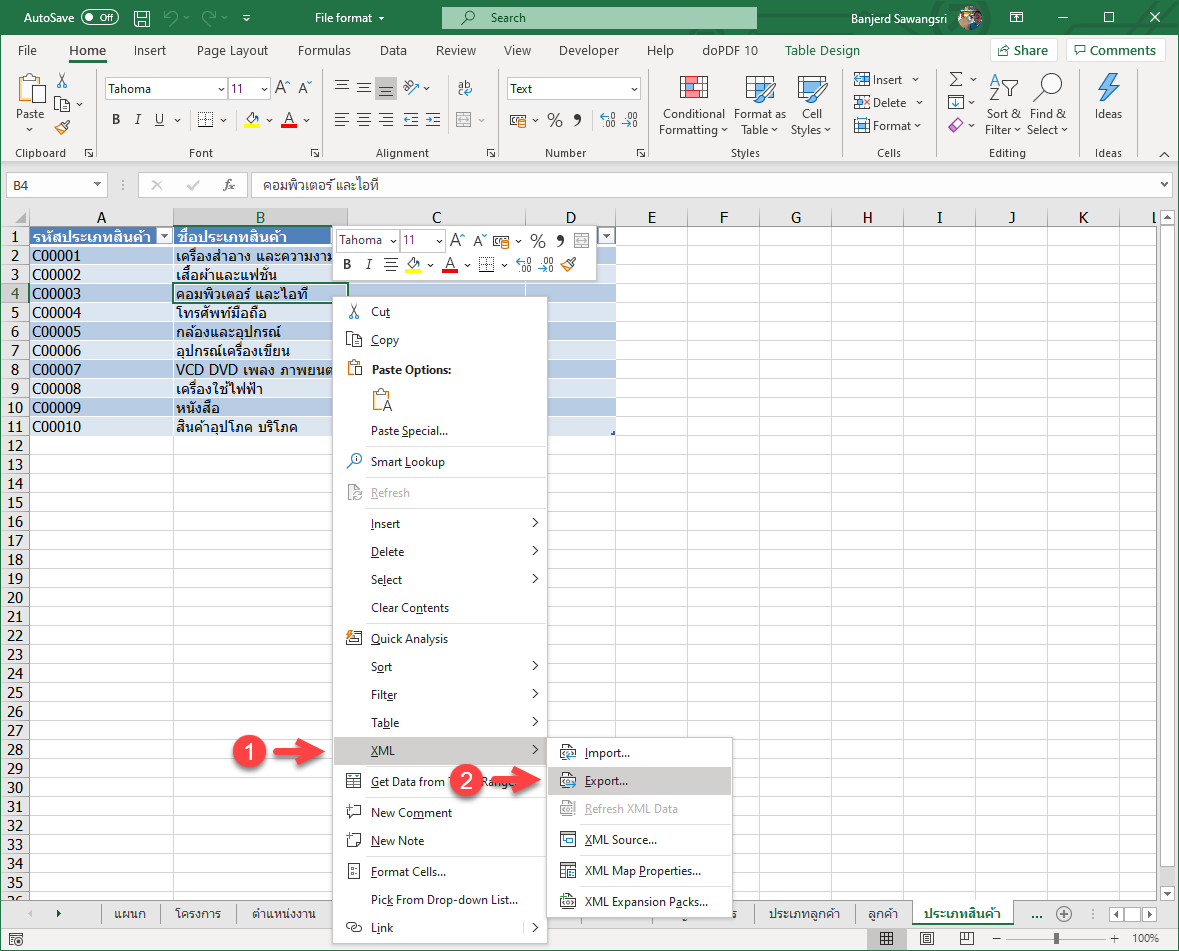
Task: Click the Comments button
Action: [x=1115, y=50]
